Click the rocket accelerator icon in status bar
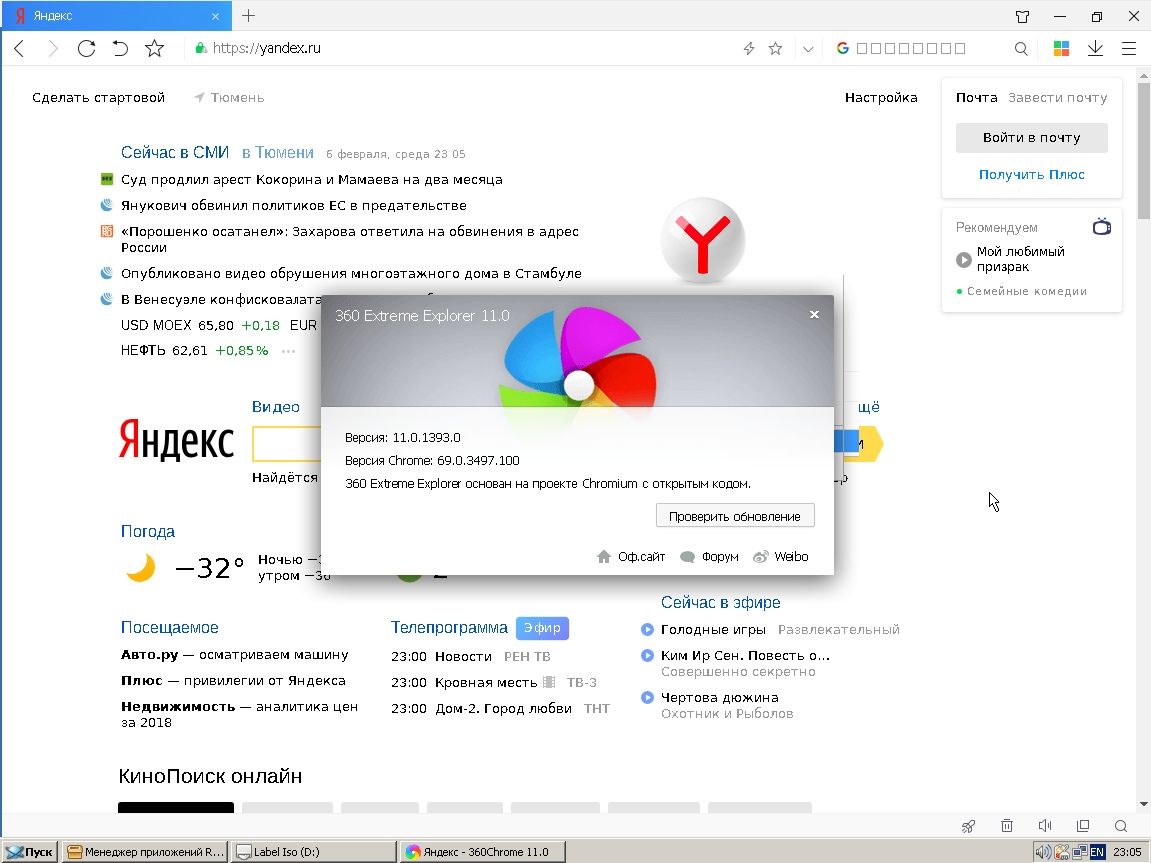The image size is (1151, 863). pyautogui.click(x=969, y=826)
